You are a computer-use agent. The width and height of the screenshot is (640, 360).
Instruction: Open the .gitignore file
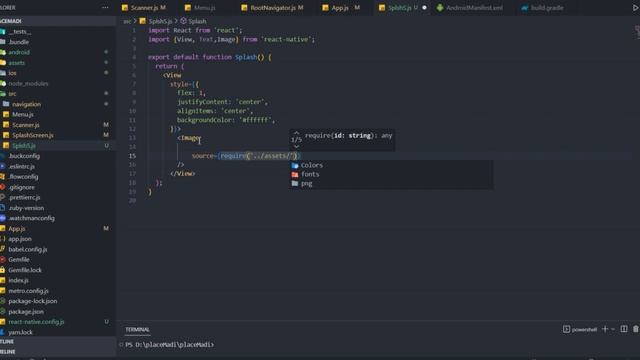tap(21, 187)
